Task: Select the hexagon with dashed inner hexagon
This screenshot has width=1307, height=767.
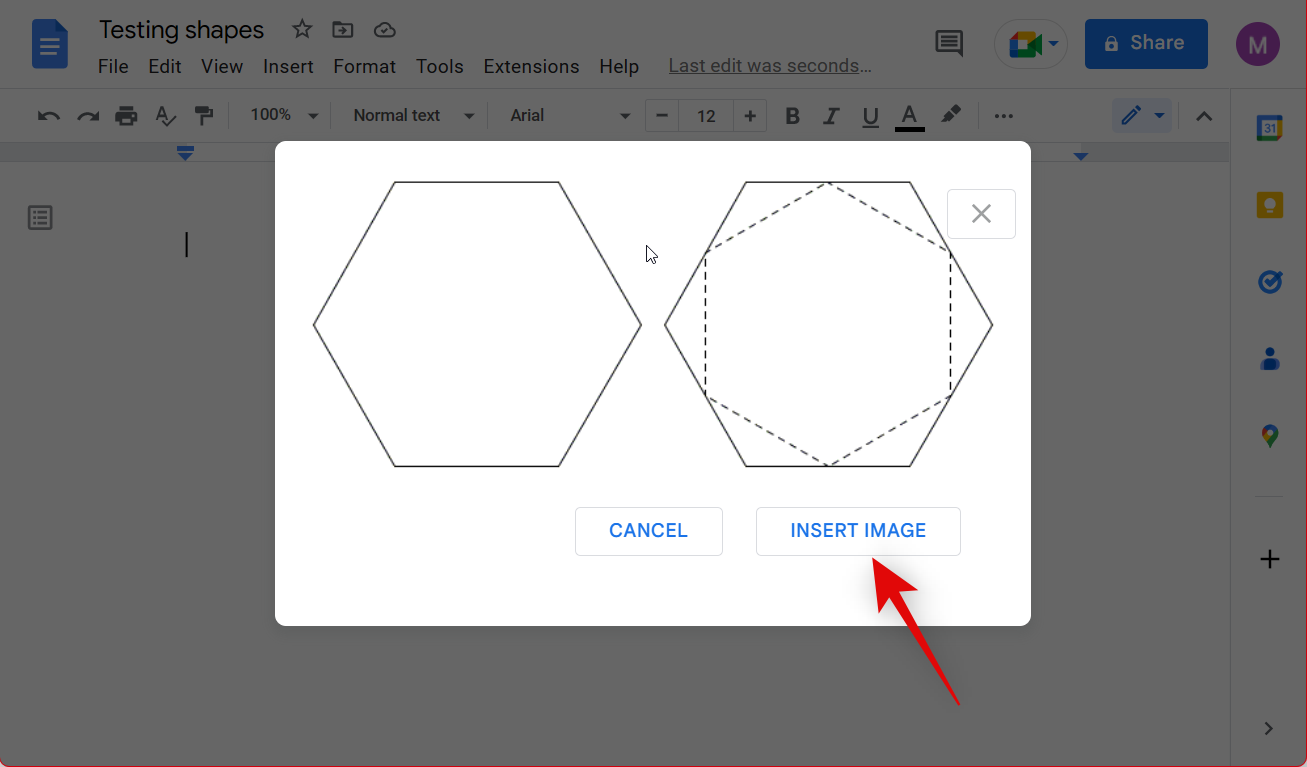Action: 829,324
